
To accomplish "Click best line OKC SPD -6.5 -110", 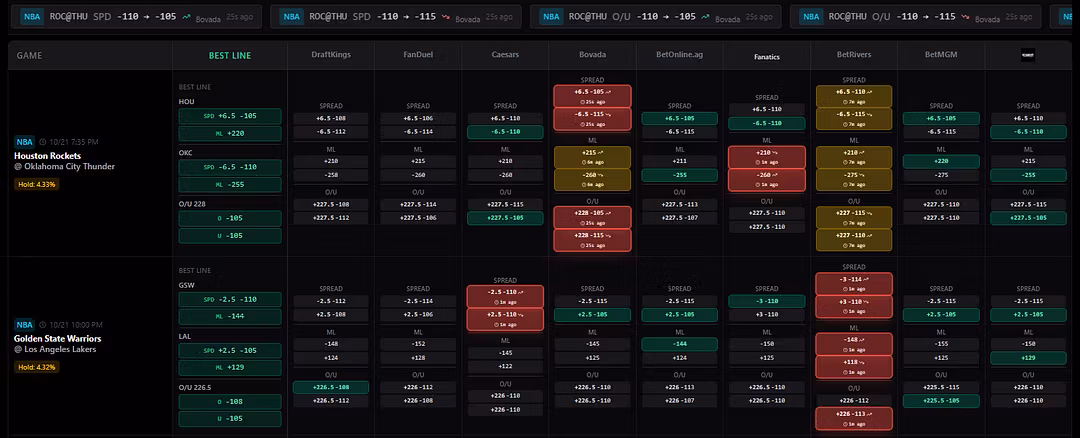I will pyautogui.click(x=230, y=167).
